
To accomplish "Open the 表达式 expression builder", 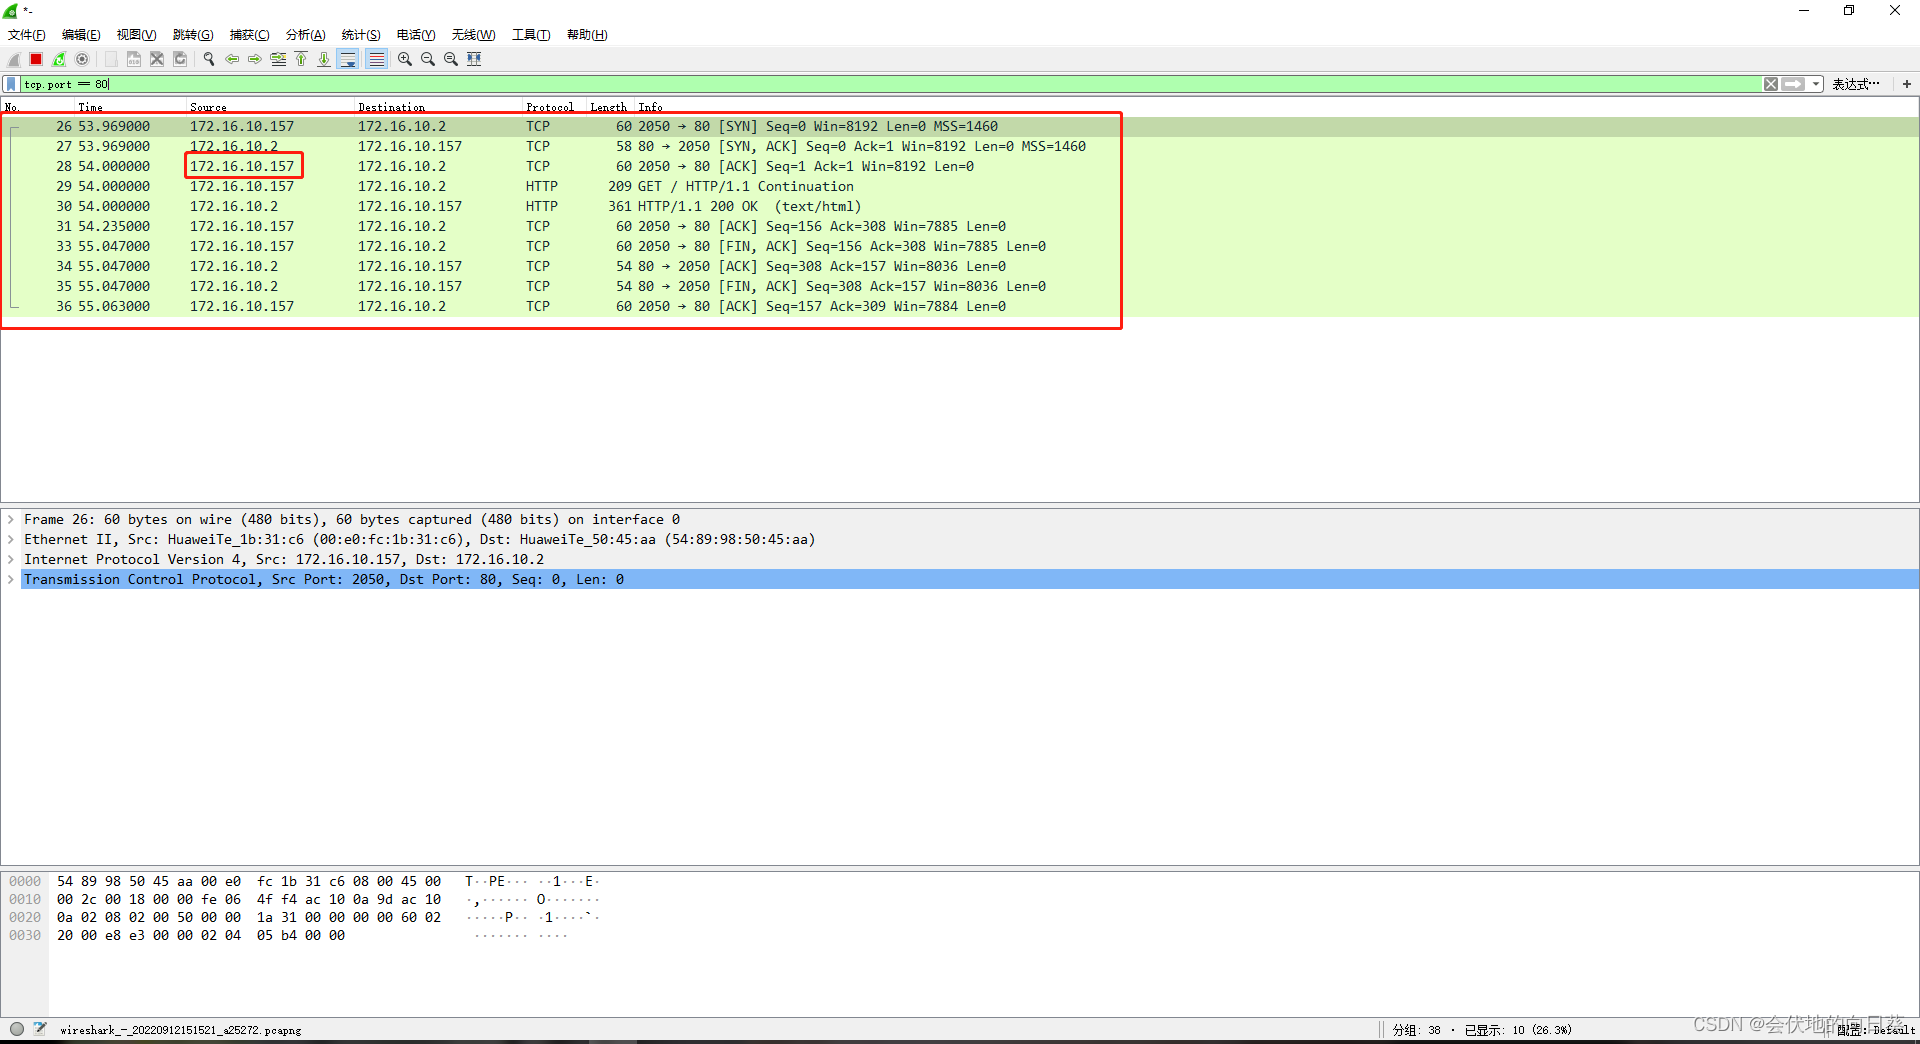I will point(1856,84).
